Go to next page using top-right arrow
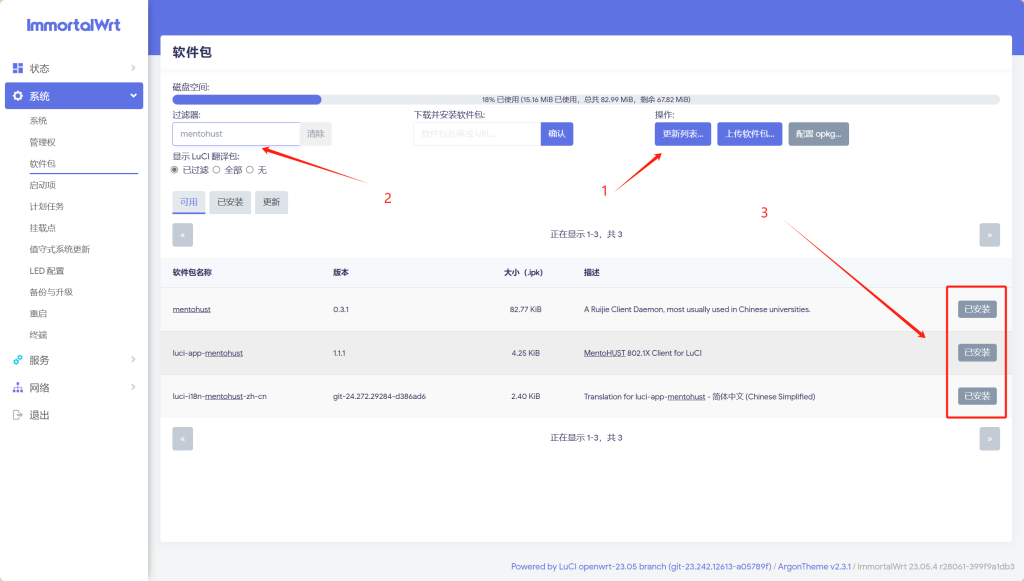 click(989, 235)
